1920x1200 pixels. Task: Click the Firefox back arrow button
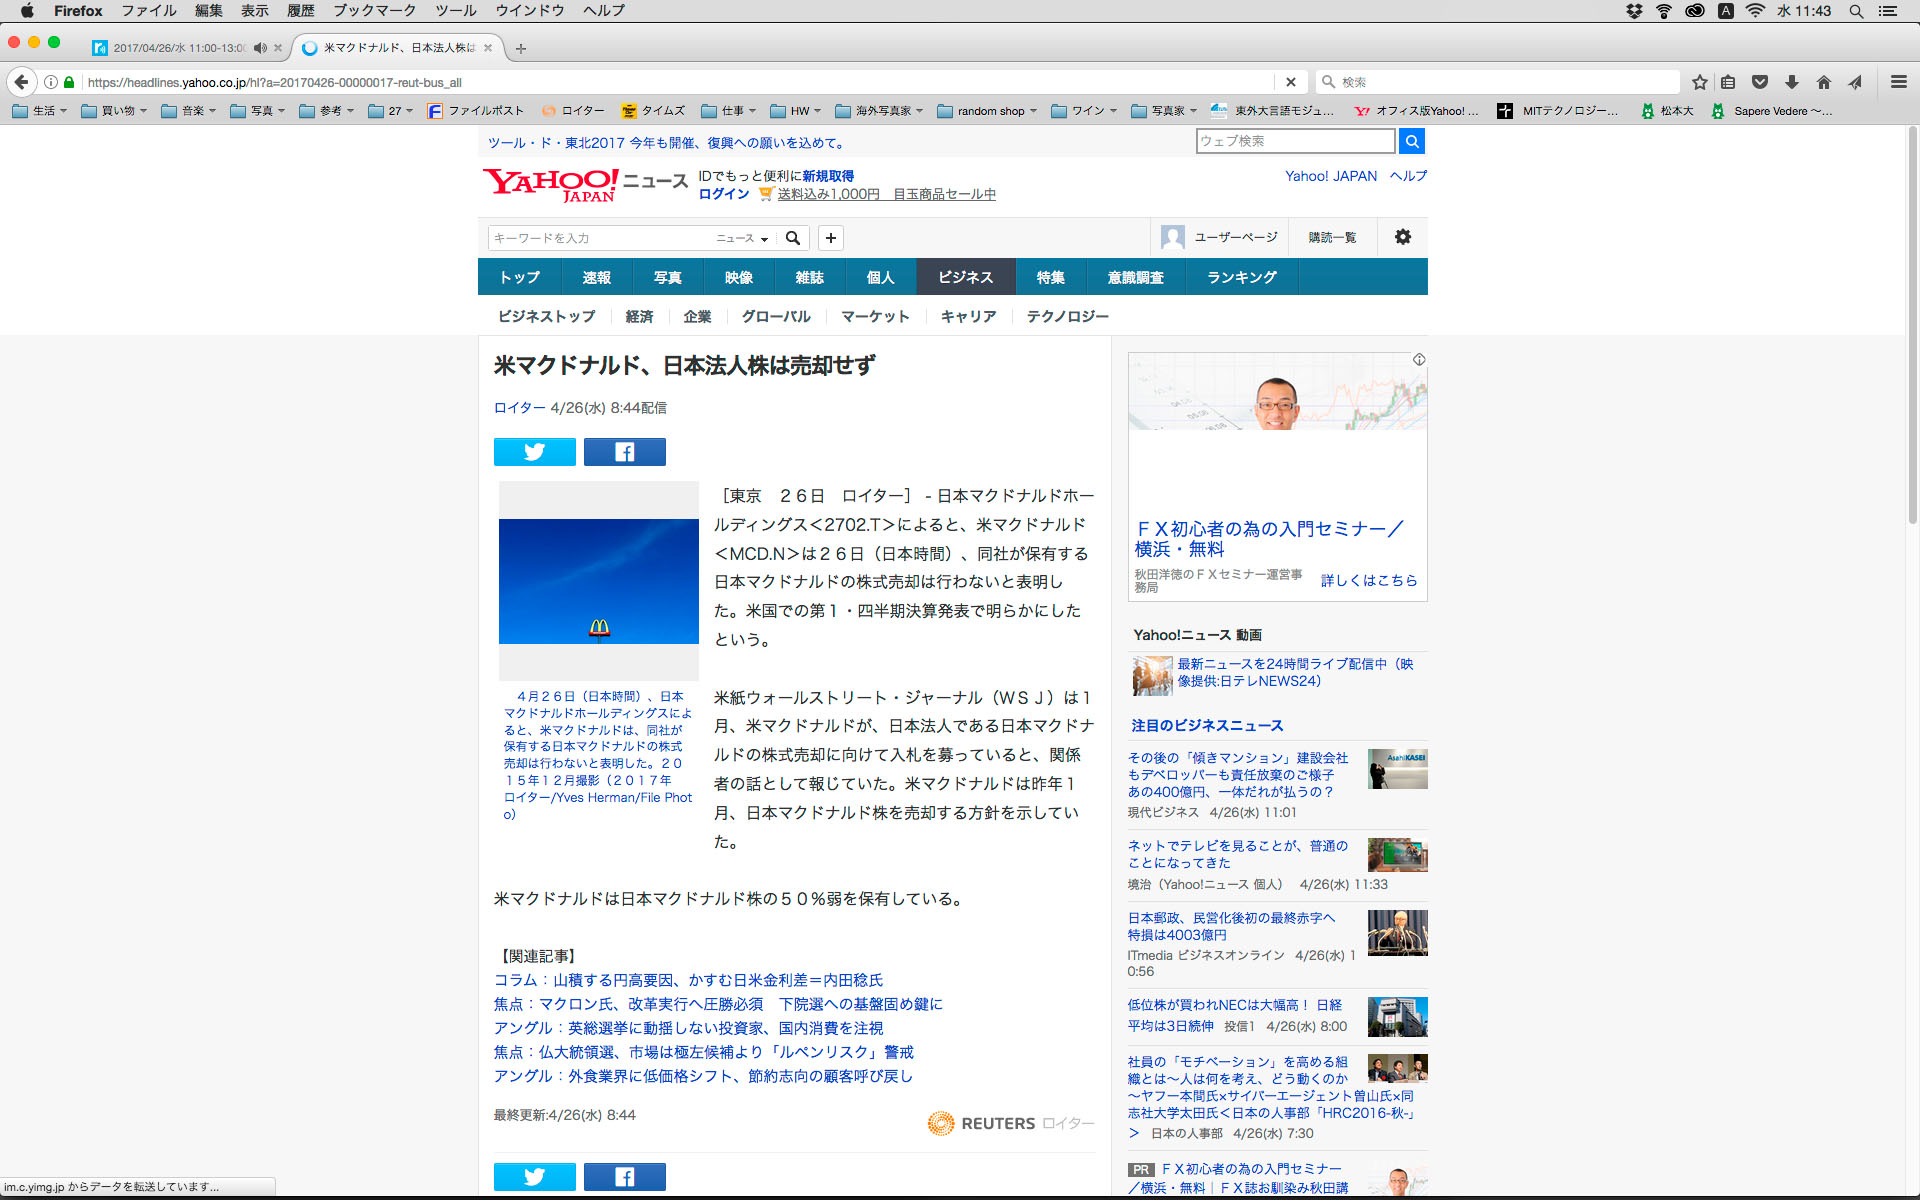tap(21, 82)
